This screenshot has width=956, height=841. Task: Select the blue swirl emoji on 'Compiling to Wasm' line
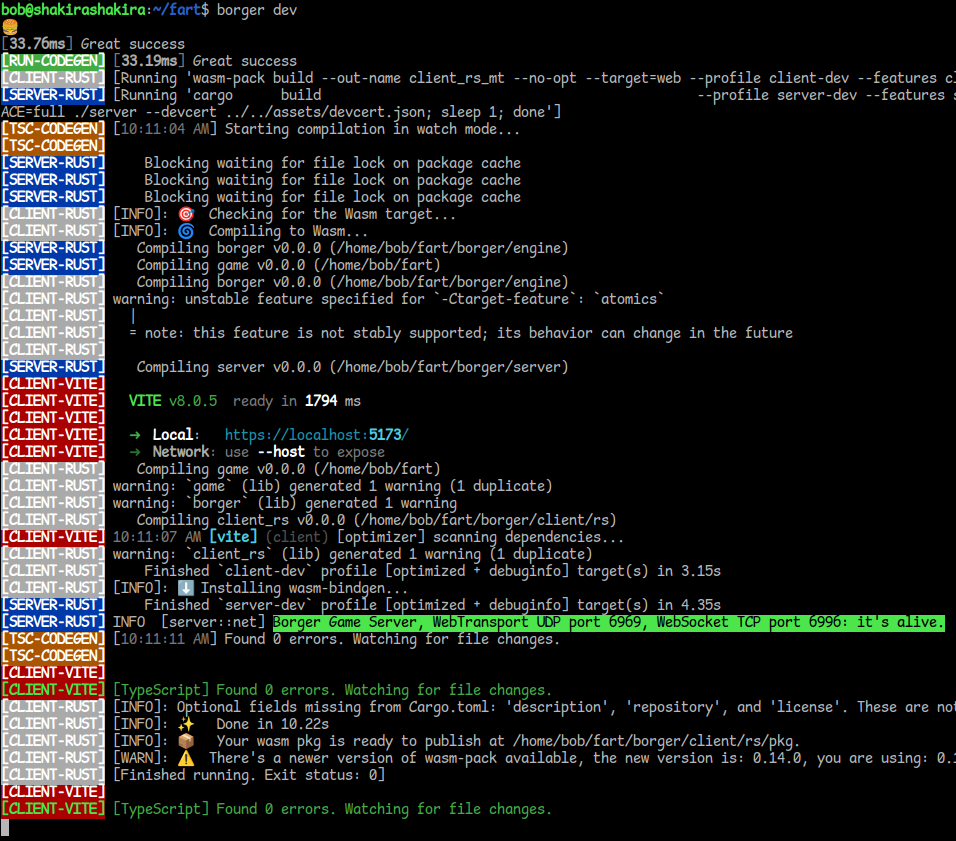[186, 230]
